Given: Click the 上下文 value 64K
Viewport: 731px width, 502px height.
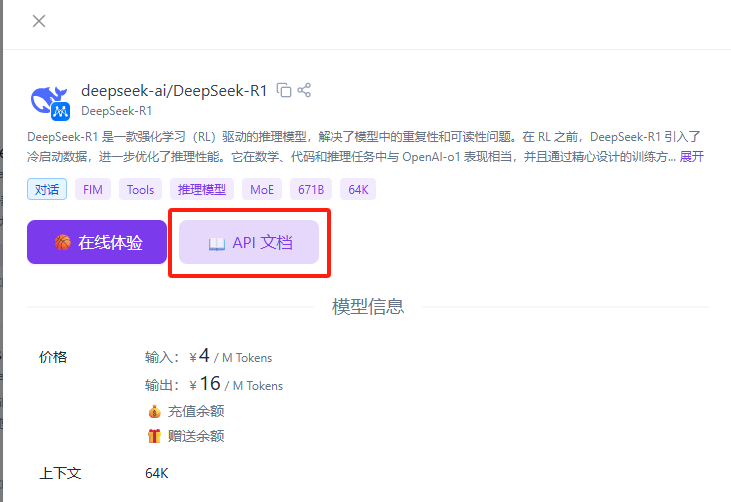Looking at the screenshot, I should (x=157, y=474).
